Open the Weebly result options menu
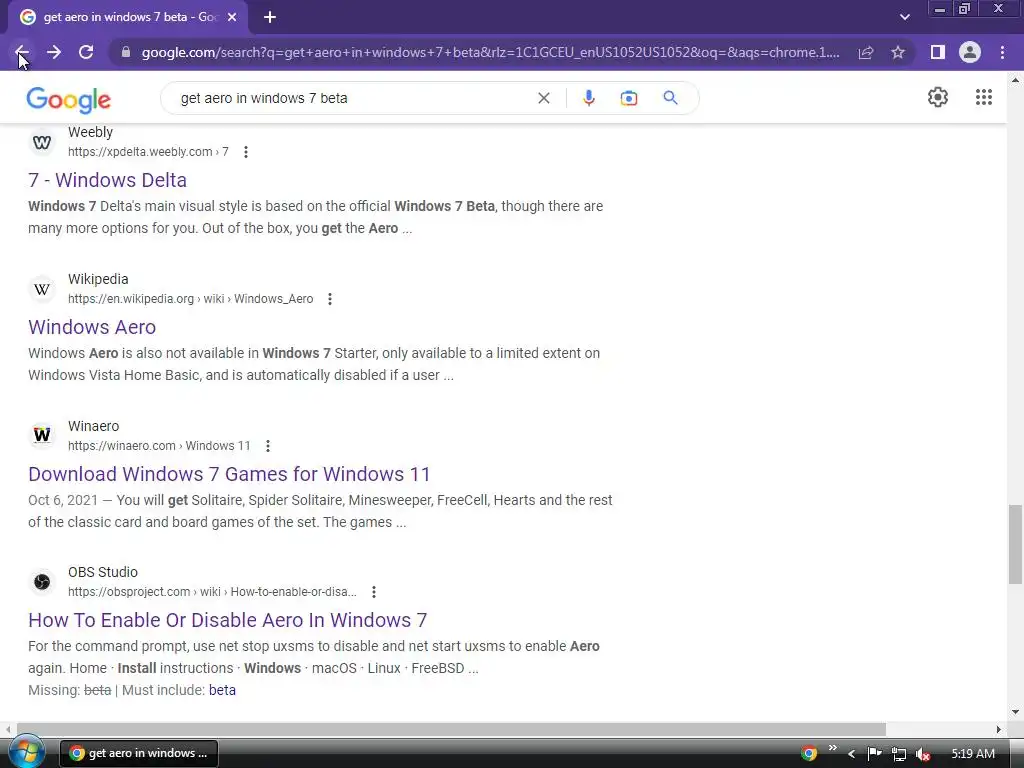The height and width of the screenshot is (768, 1024). (246, 152)
